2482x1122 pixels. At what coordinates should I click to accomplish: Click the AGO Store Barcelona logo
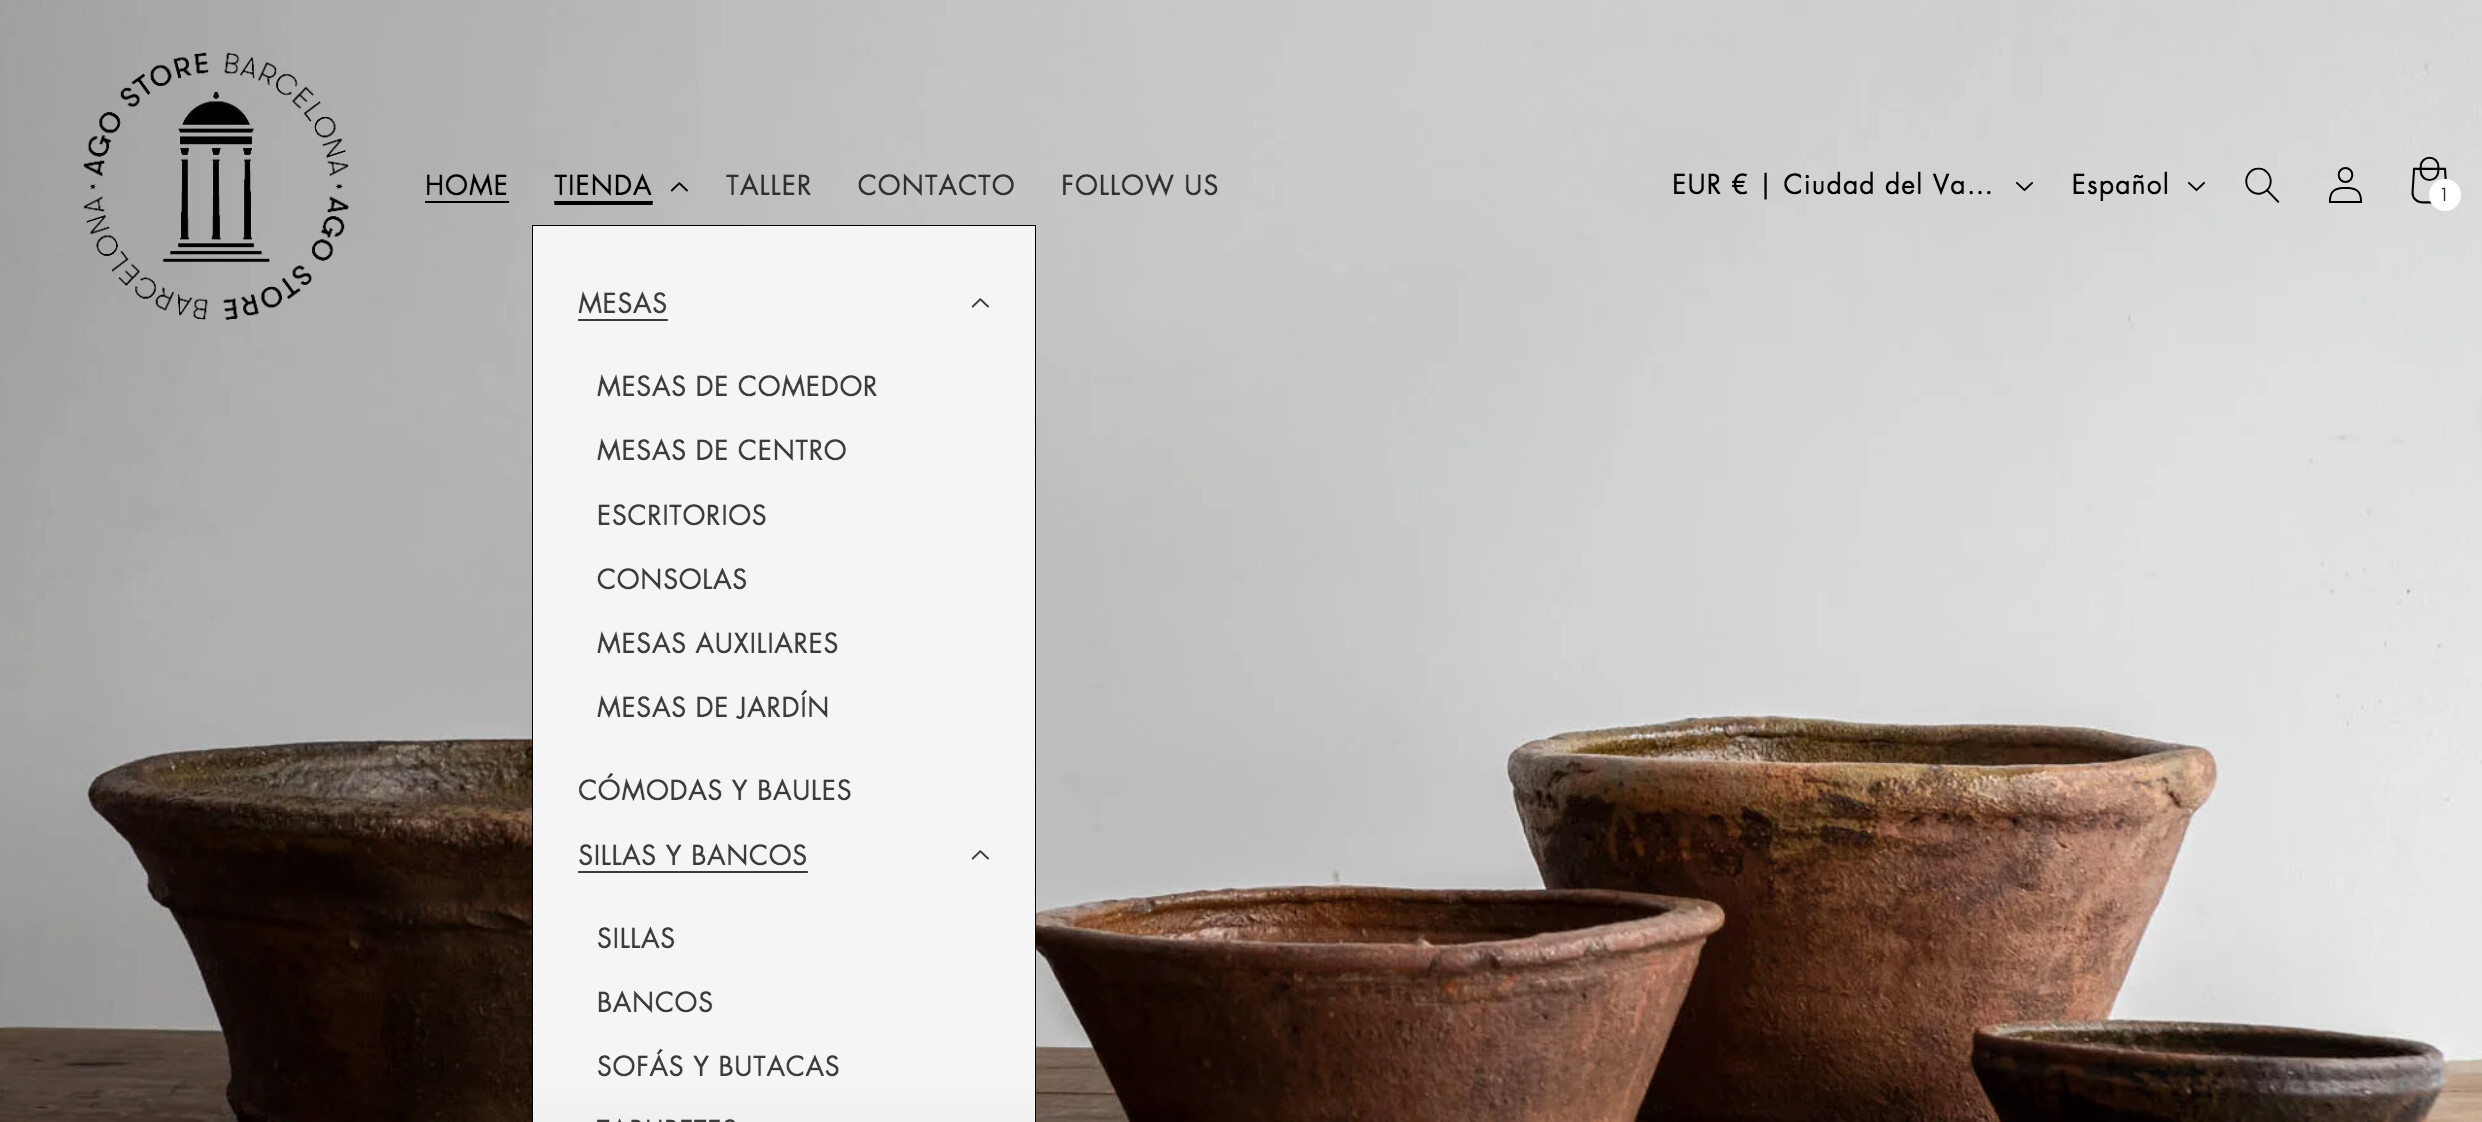click(216, 186)
